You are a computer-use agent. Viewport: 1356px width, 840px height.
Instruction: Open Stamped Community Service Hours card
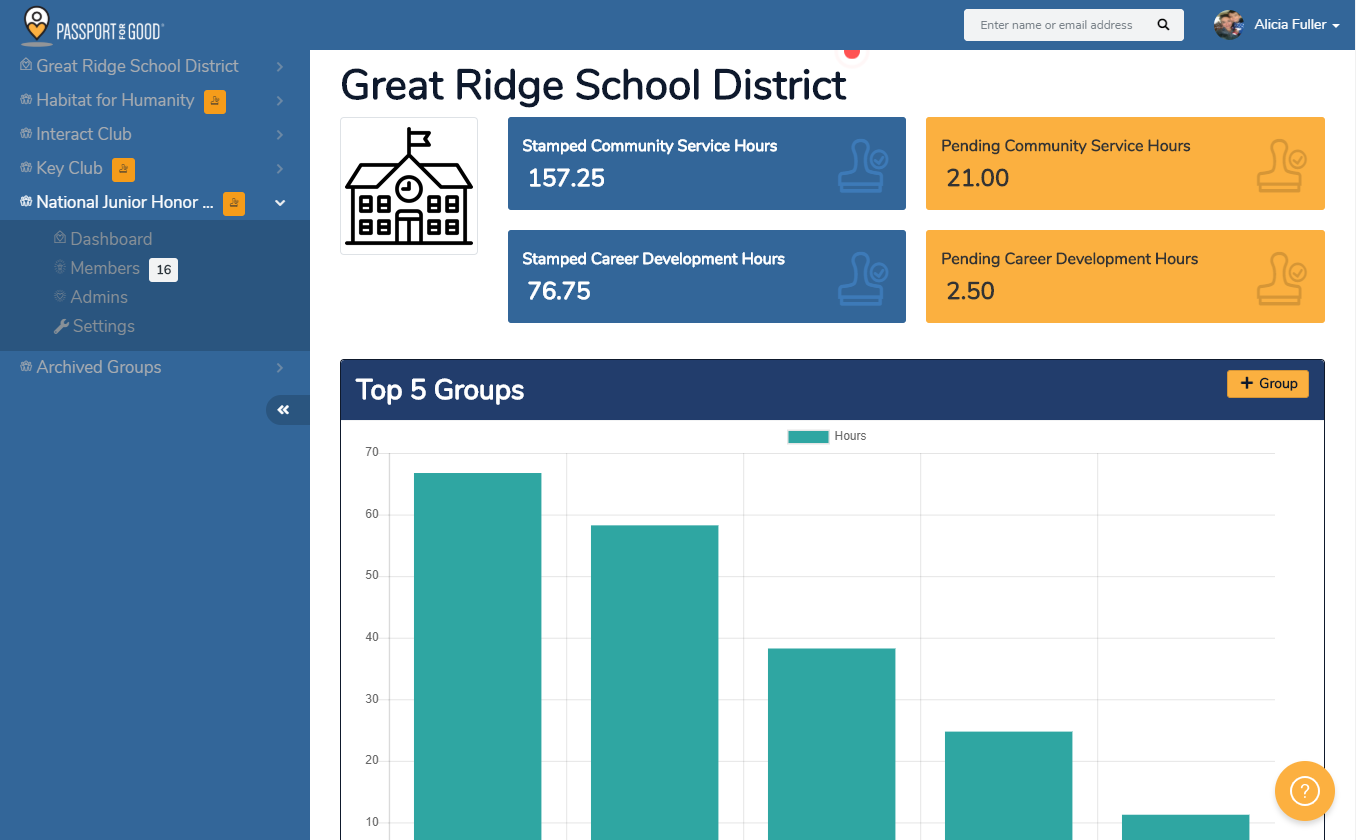pyautogui.click(x=707, y=164)
